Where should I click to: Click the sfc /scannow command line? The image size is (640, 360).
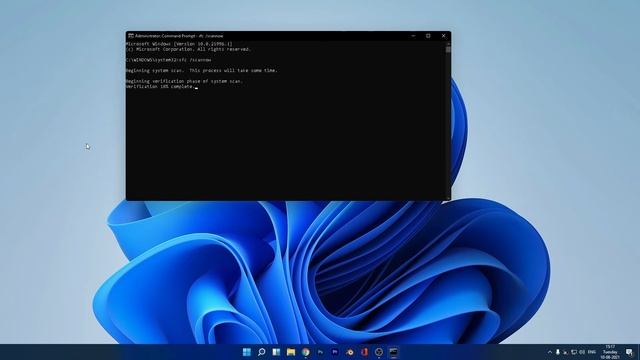tap(169, 60)
